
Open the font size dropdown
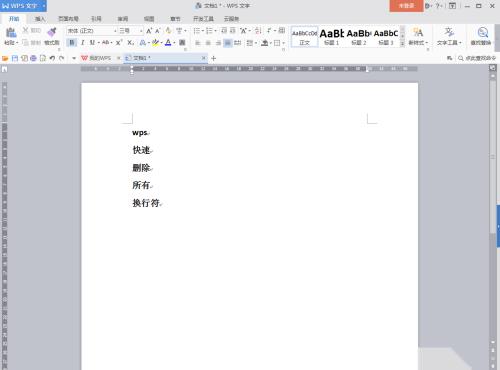tap(141, 31)
